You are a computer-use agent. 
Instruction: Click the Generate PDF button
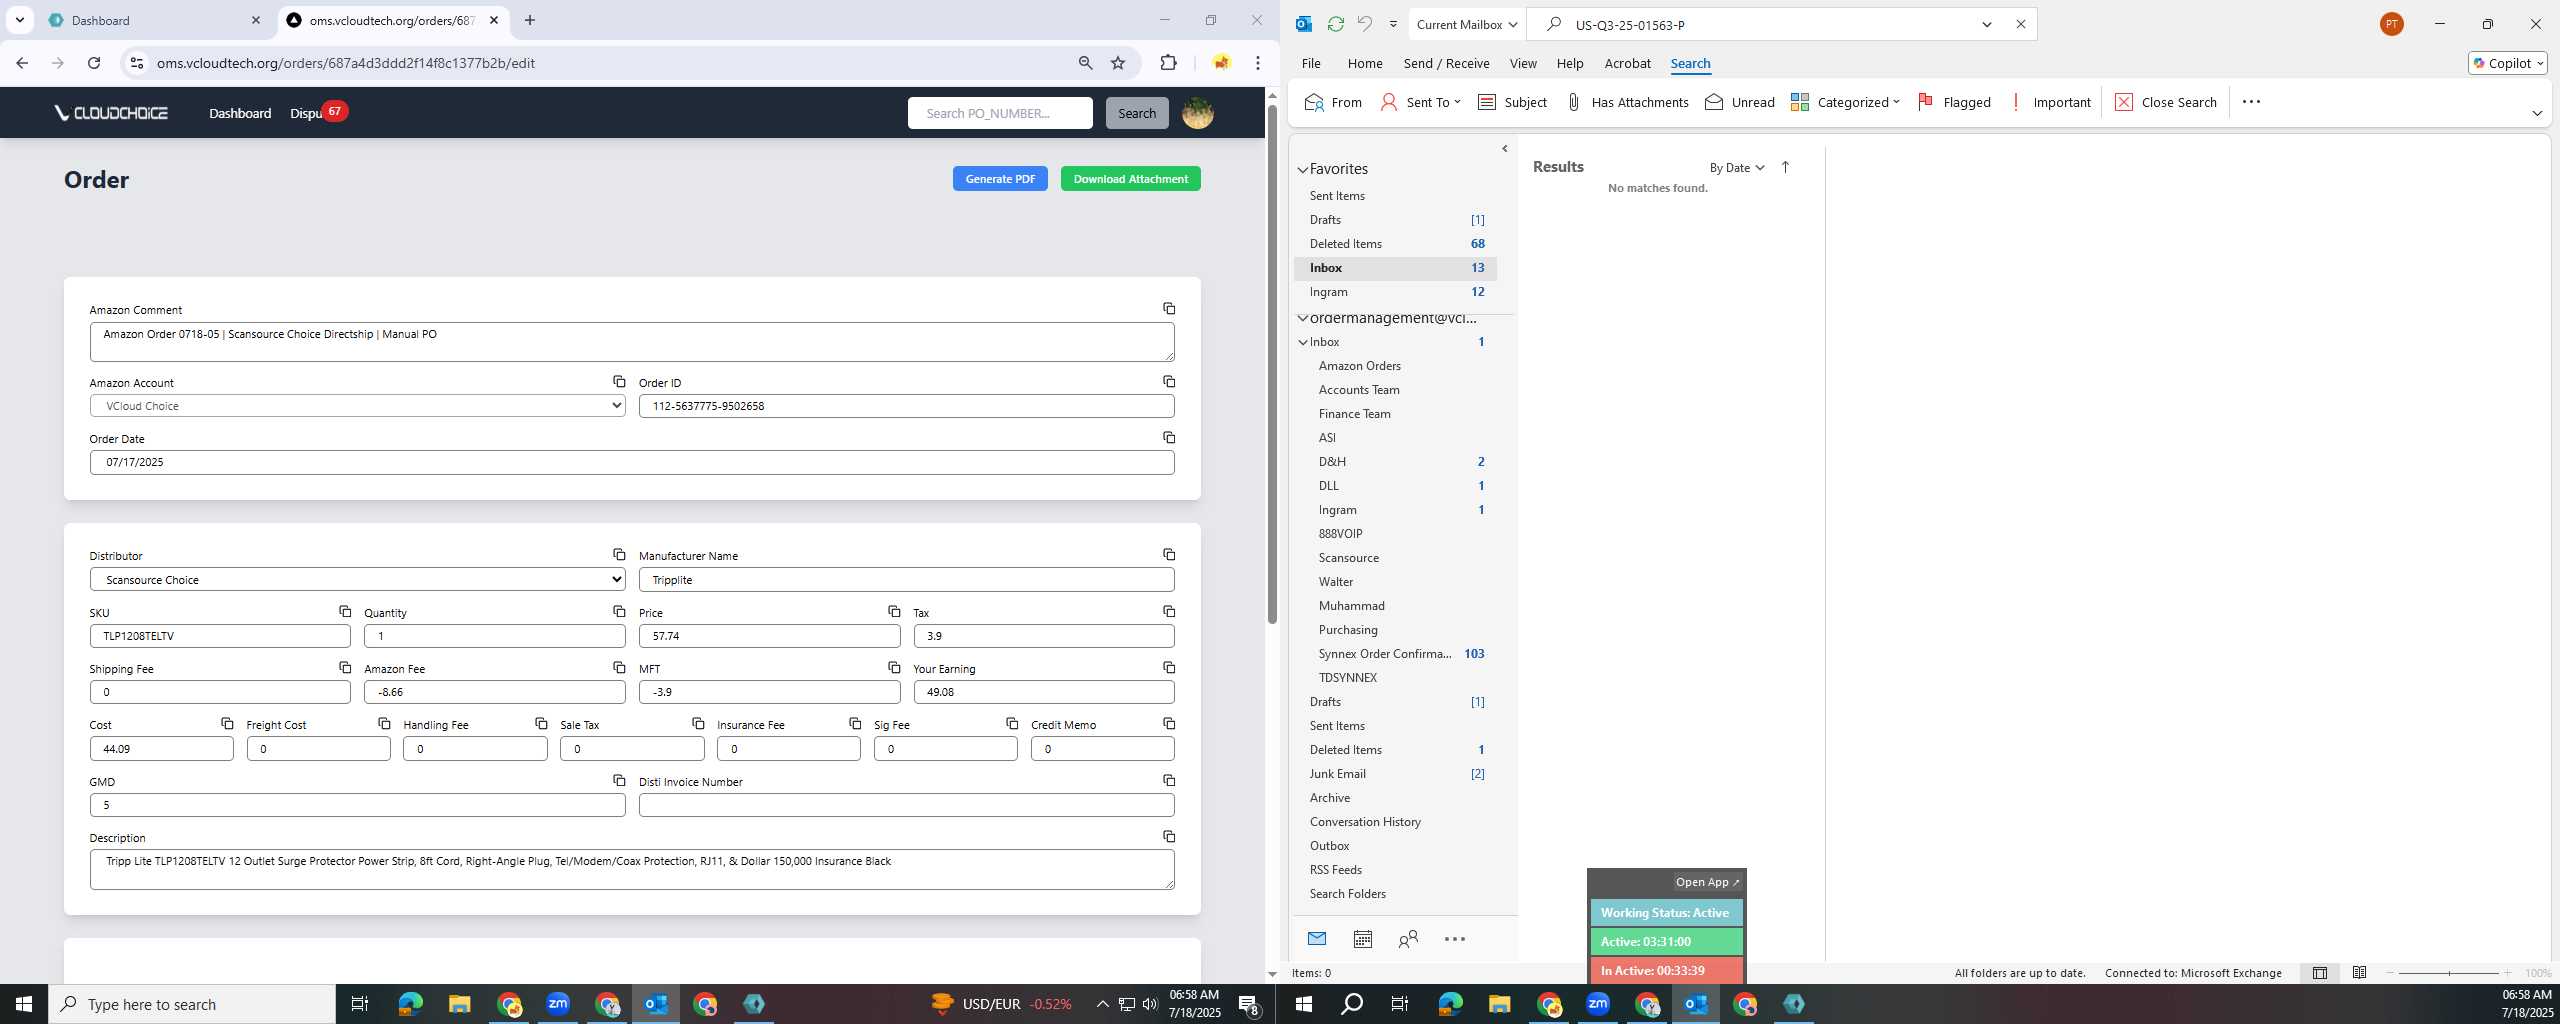click(x=1000, y=179)
